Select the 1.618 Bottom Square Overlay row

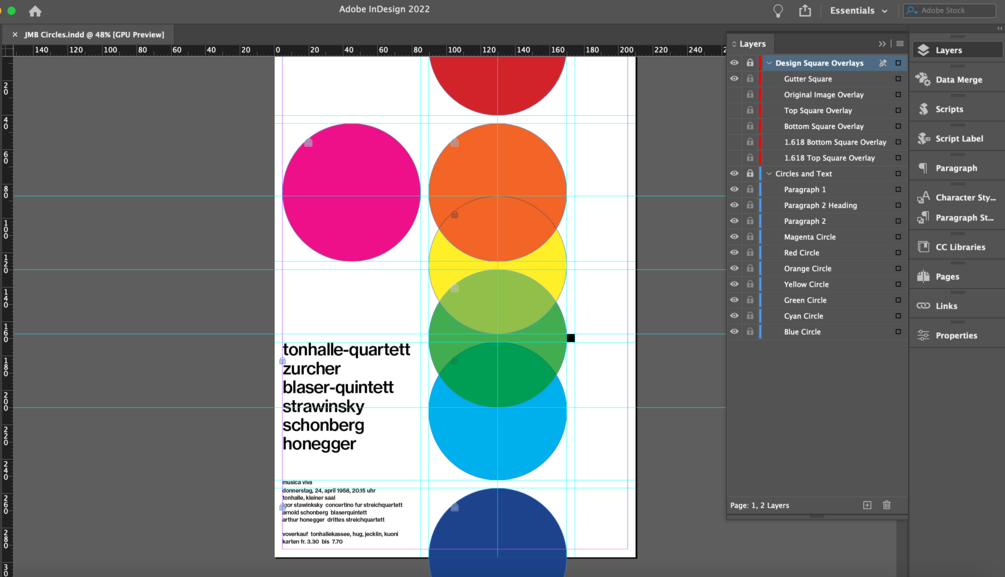817,142
